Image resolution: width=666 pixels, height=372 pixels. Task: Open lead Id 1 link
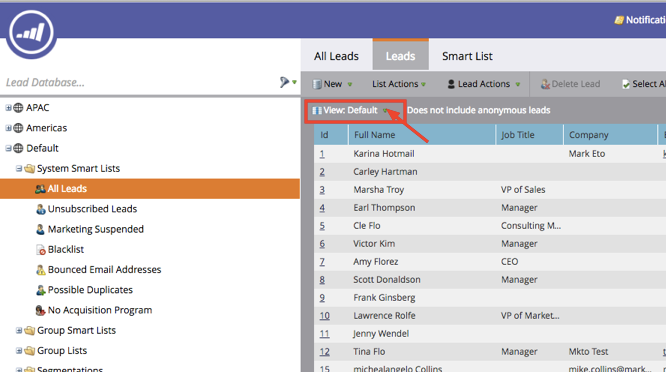coord(322,154)
